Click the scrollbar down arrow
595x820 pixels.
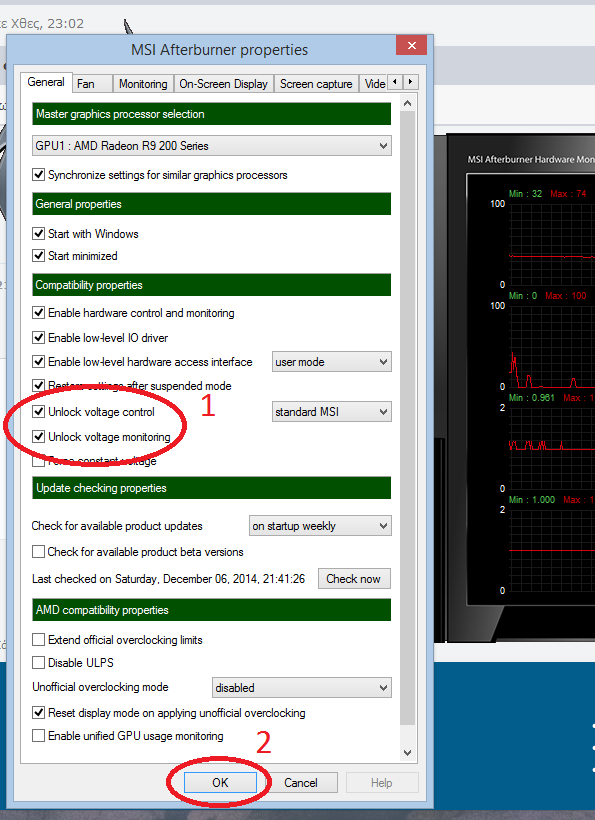(x=408, y=753)
